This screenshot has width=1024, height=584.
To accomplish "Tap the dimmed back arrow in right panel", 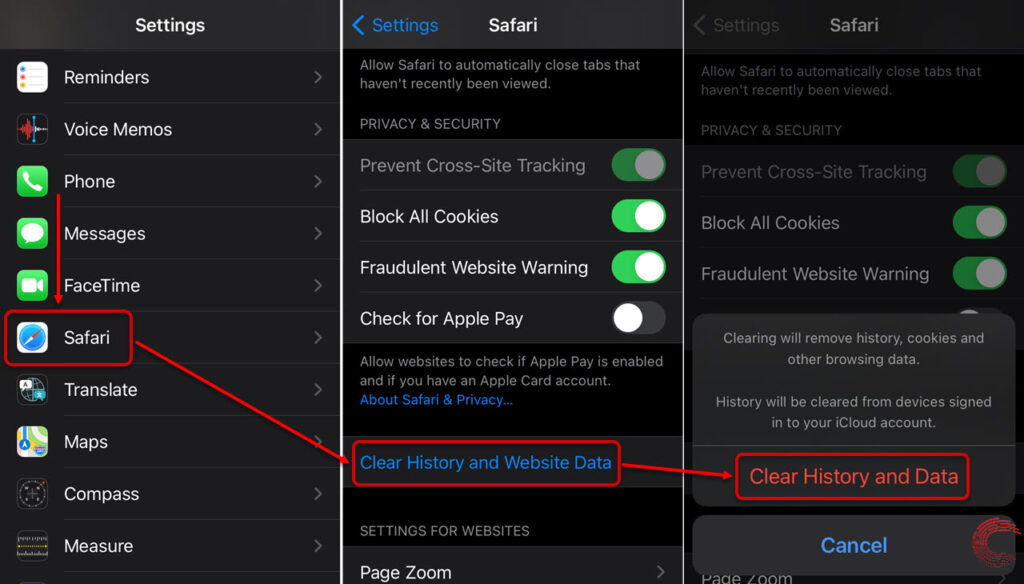I will point(699,25).
